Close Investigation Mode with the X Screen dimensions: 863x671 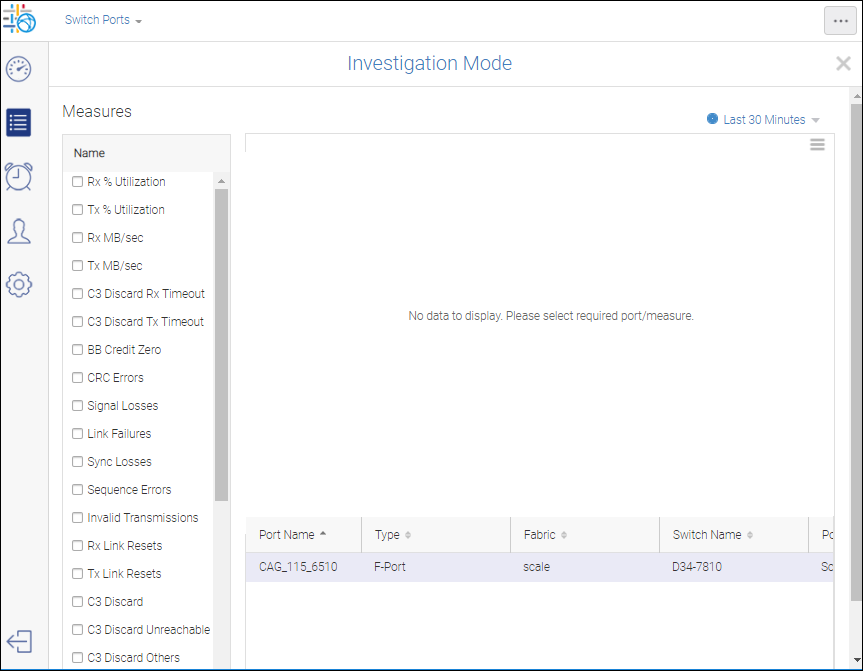pos(843,63)
